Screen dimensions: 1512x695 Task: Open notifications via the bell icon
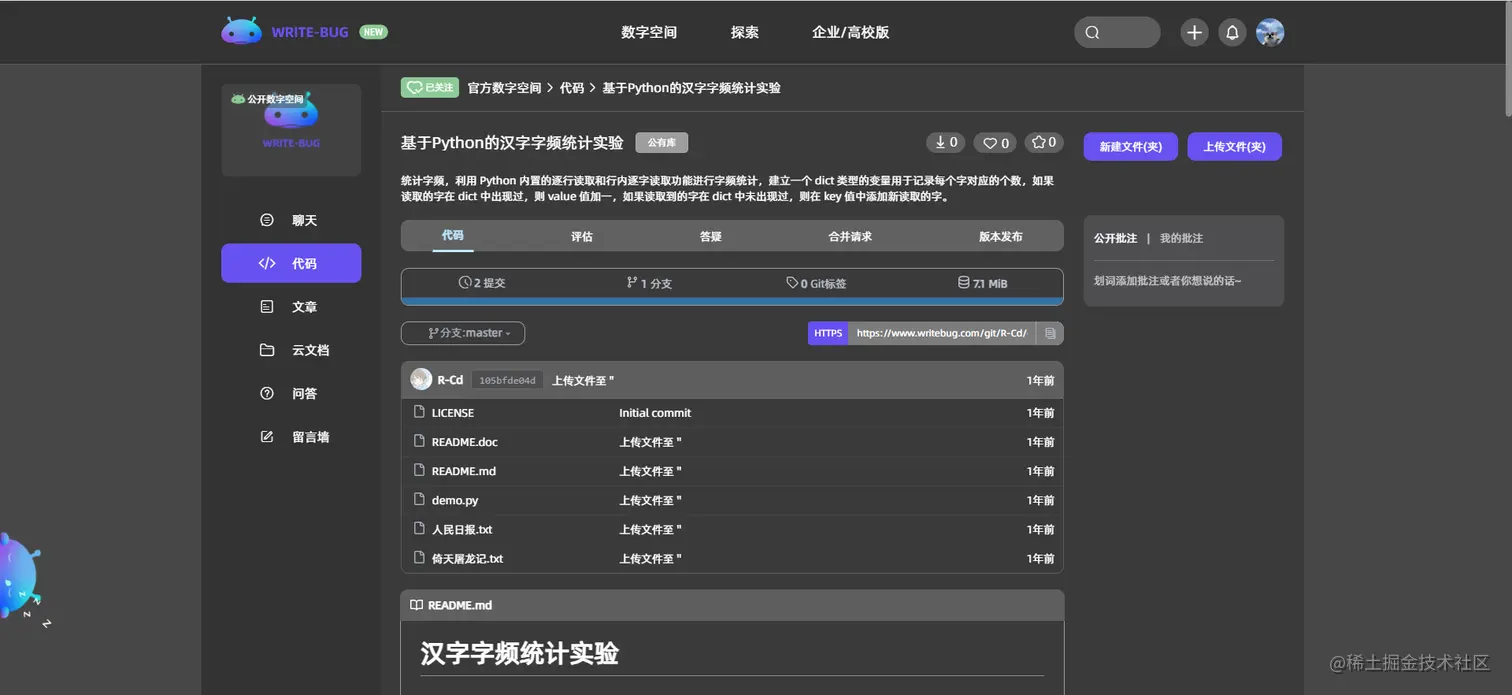(x=1232, y=32)
